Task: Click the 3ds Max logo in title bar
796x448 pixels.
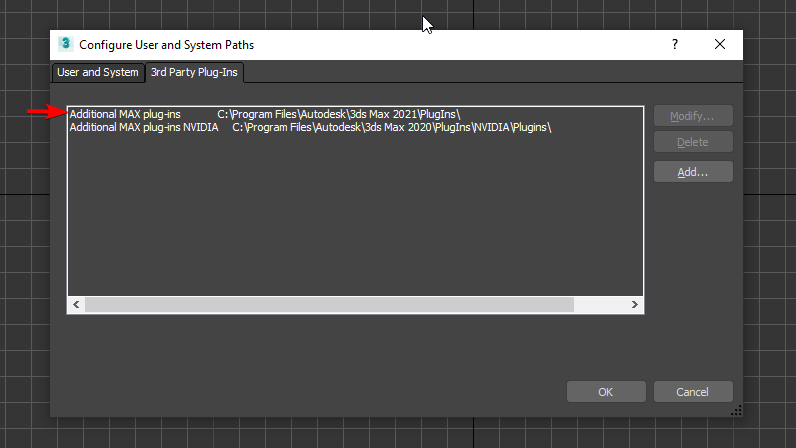Action: (x=65, y=44)
